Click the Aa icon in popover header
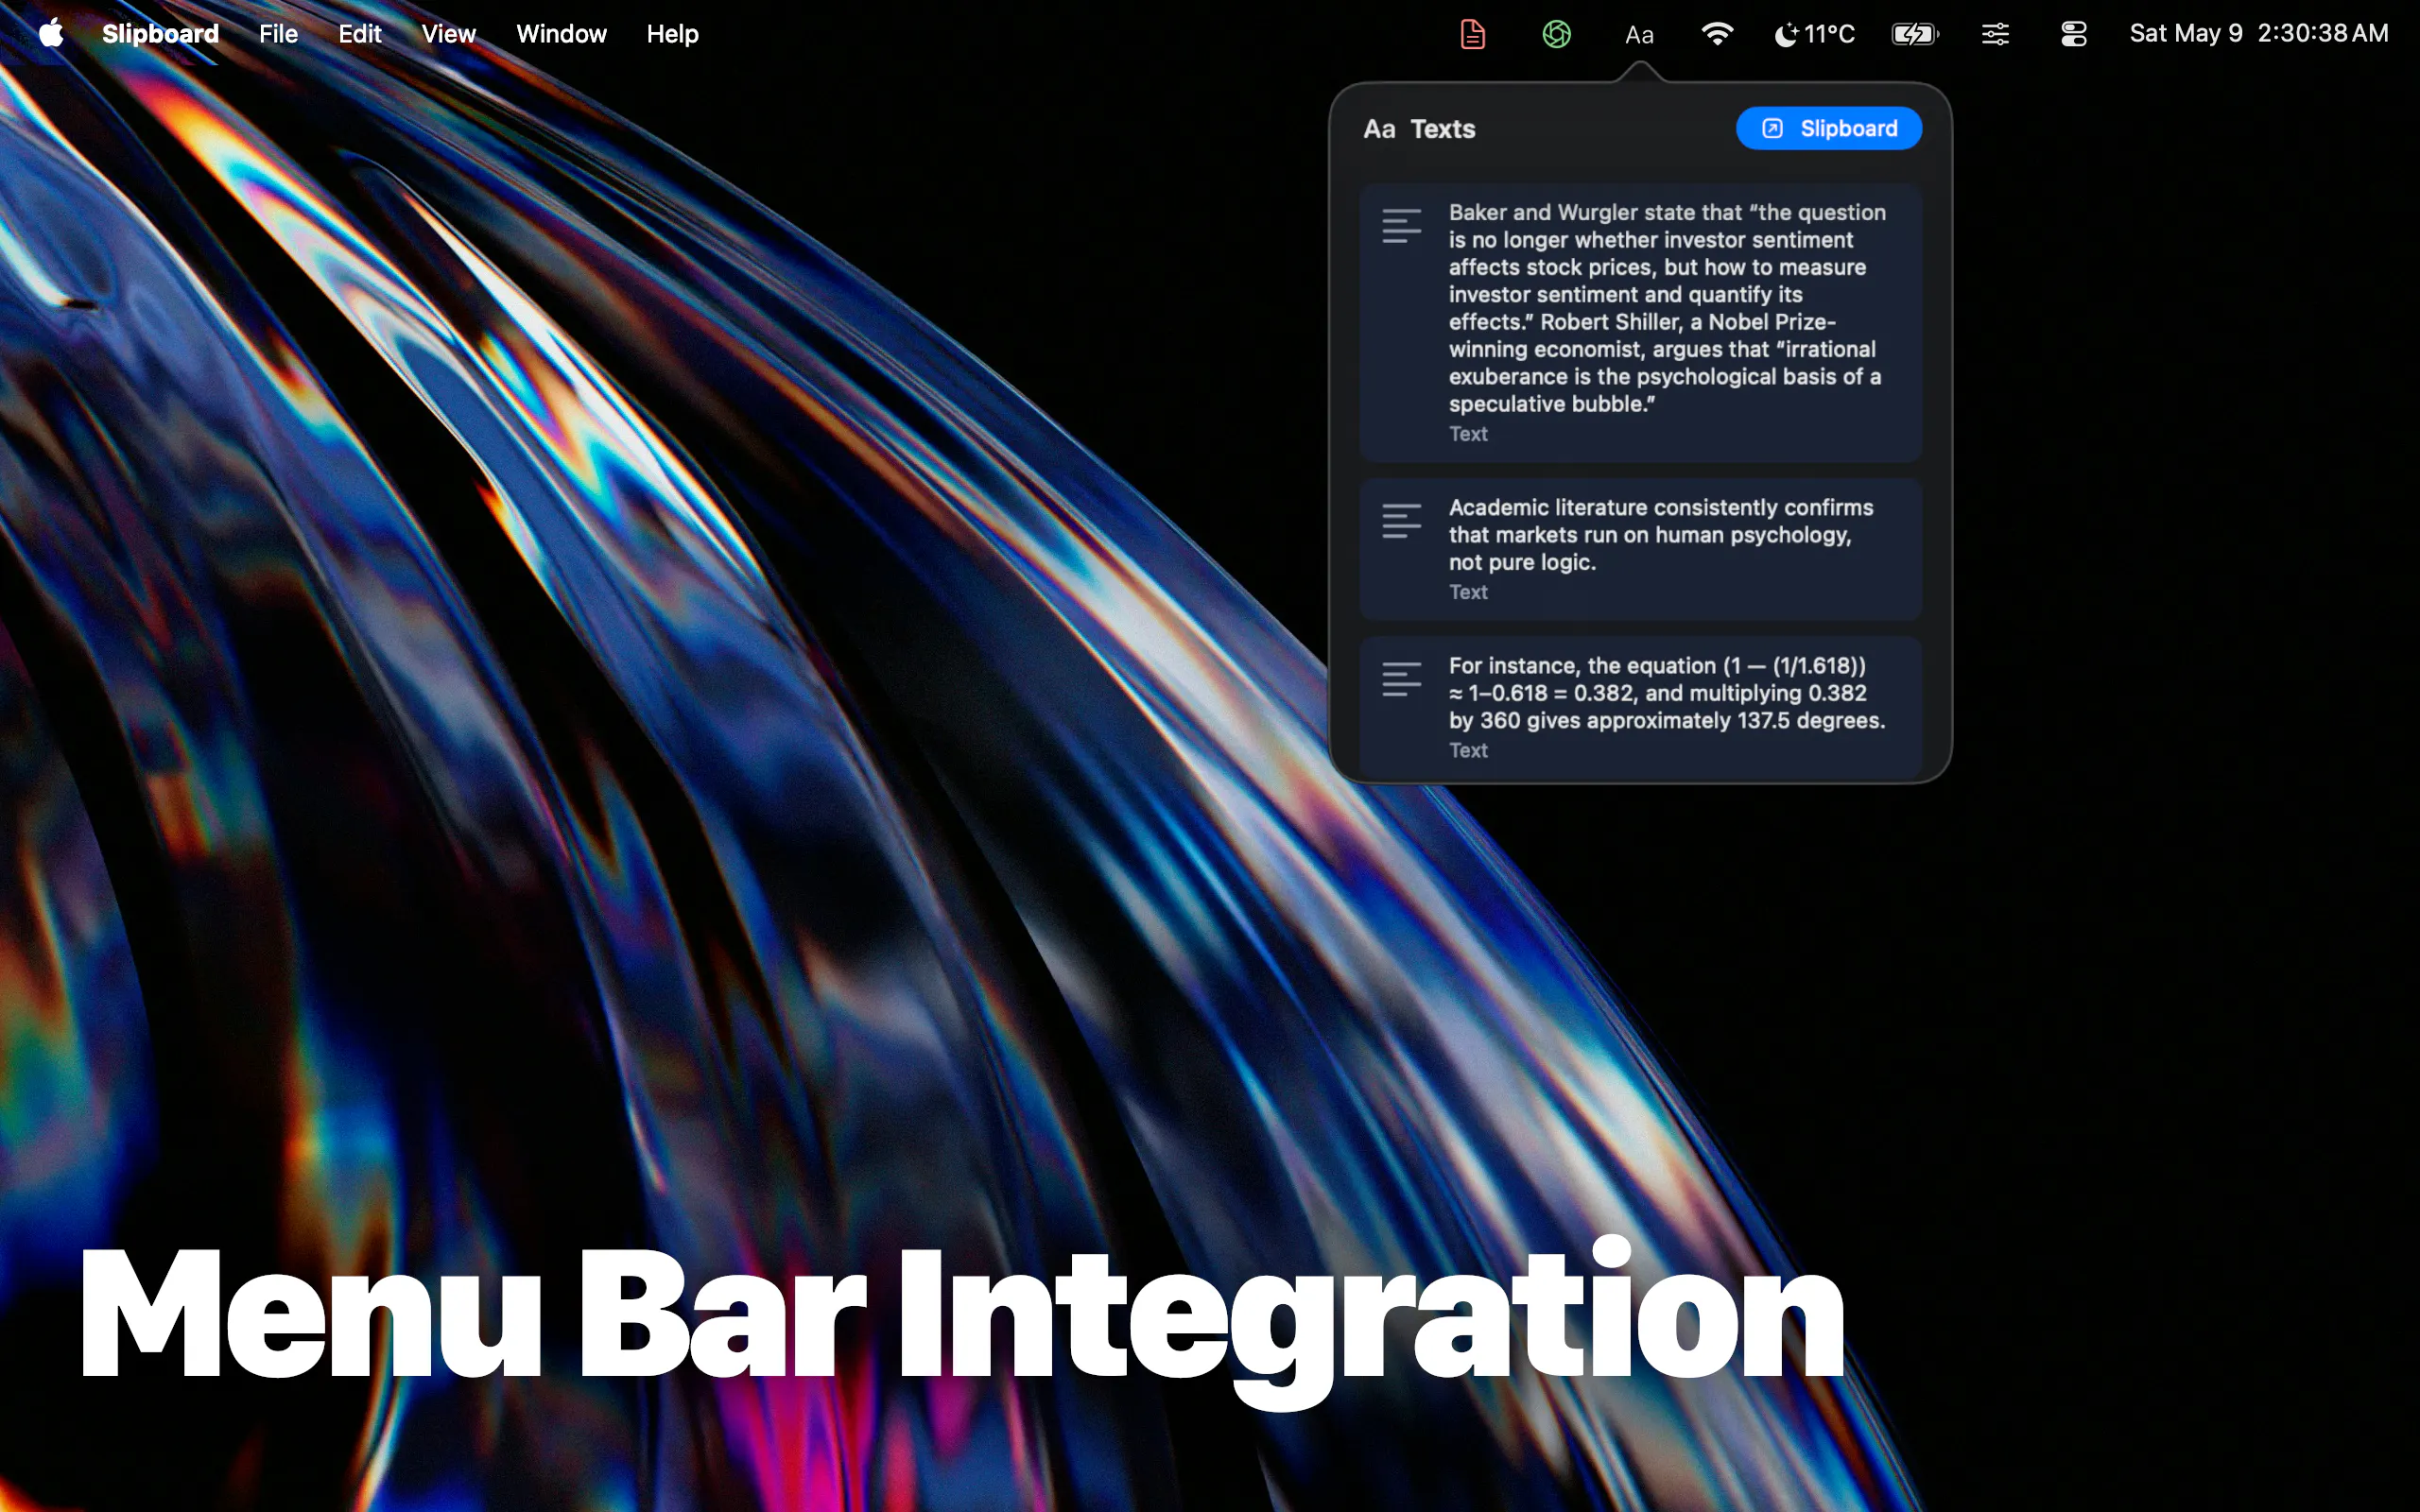 point(1379,129)
